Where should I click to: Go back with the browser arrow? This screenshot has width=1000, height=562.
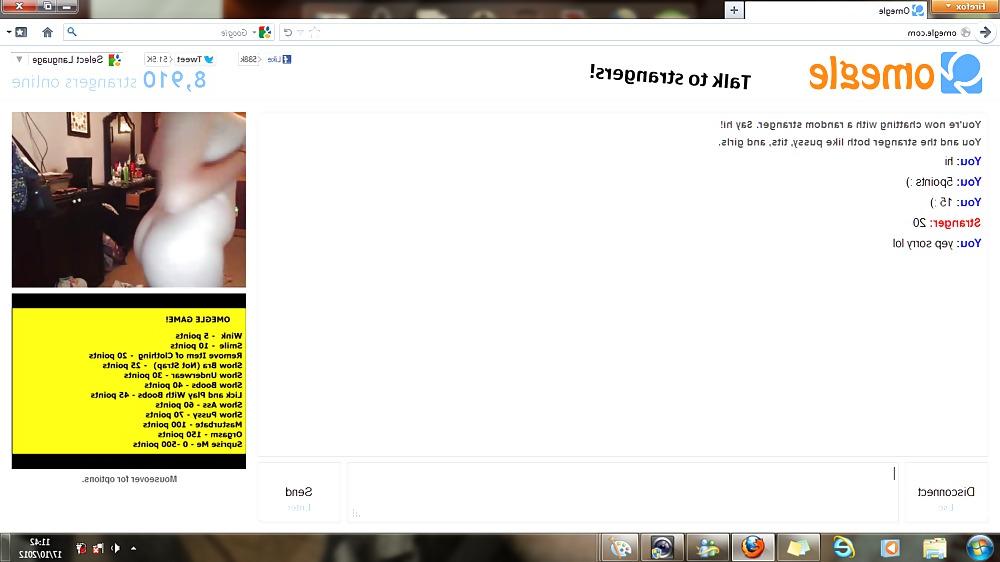tap(986, 33)
